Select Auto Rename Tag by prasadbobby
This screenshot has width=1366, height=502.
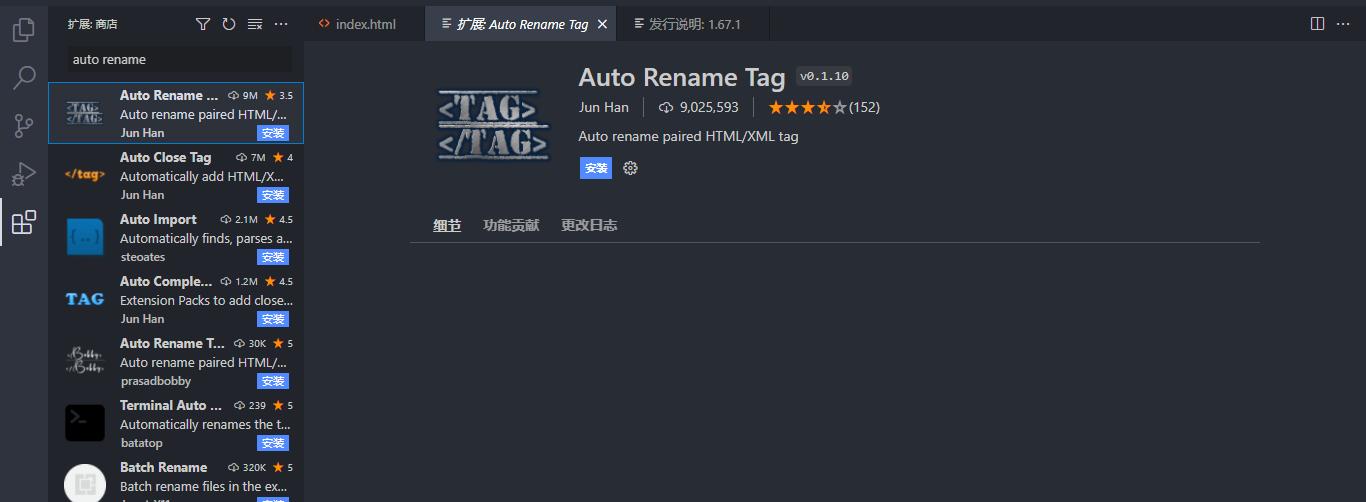coord(176,361)
